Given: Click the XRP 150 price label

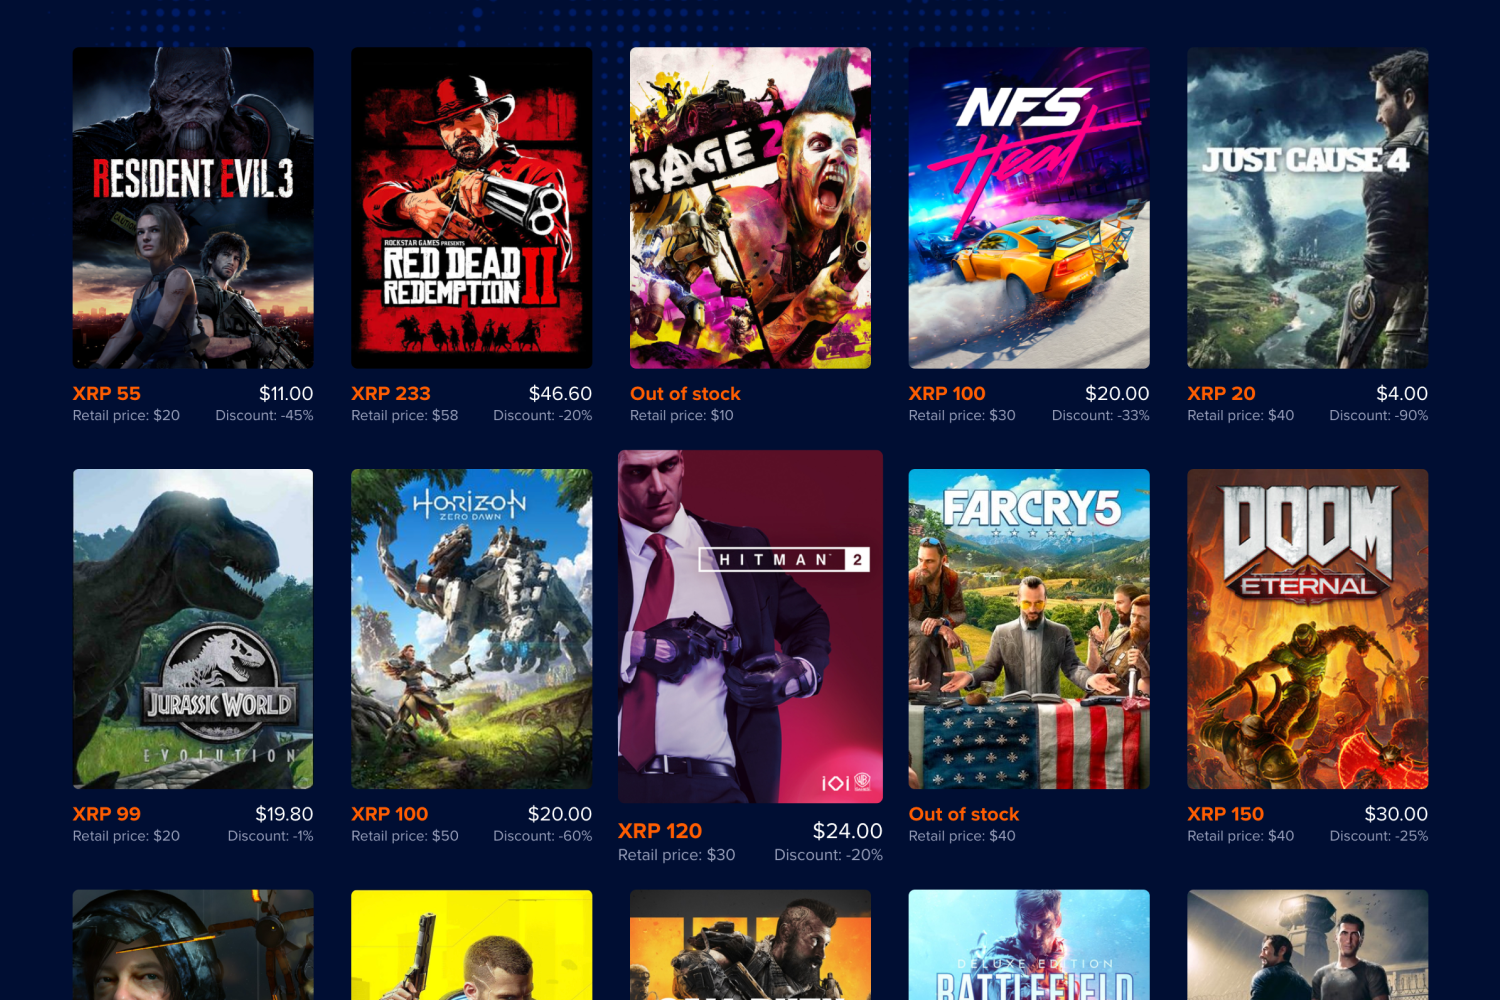Looking at the screenshot, I should (1226, 814).
